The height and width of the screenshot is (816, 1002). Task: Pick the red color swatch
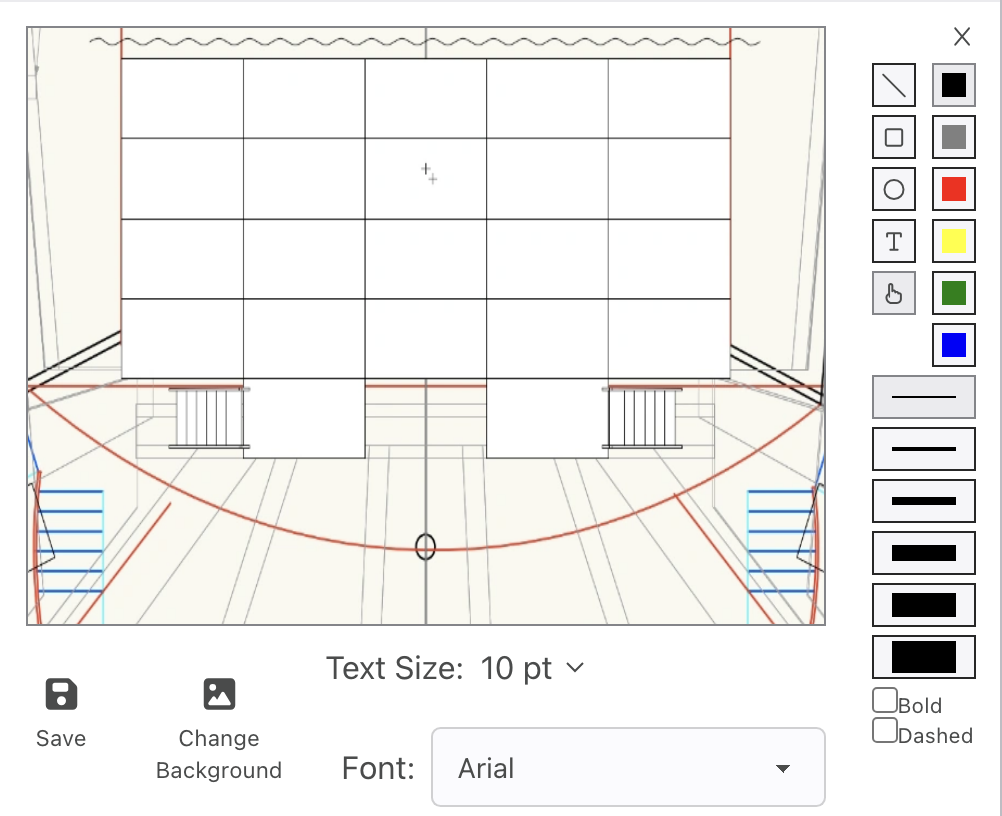click(954, 189)
